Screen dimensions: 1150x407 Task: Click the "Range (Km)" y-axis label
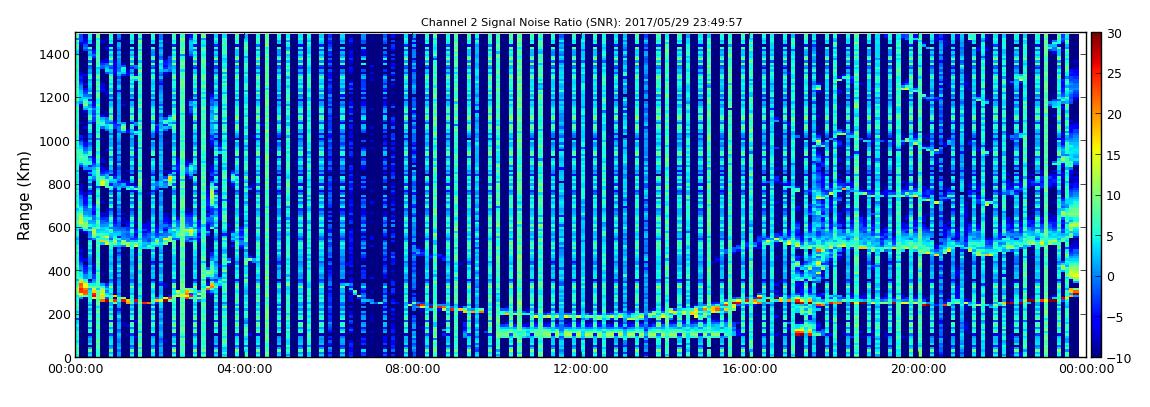(23, 196)
